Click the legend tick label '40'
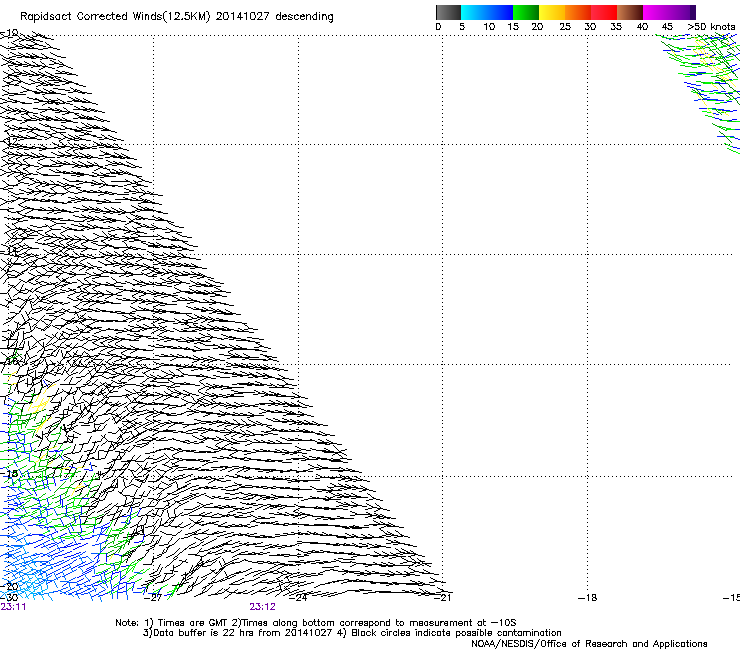The image size is (740, 650). (642, 27)
